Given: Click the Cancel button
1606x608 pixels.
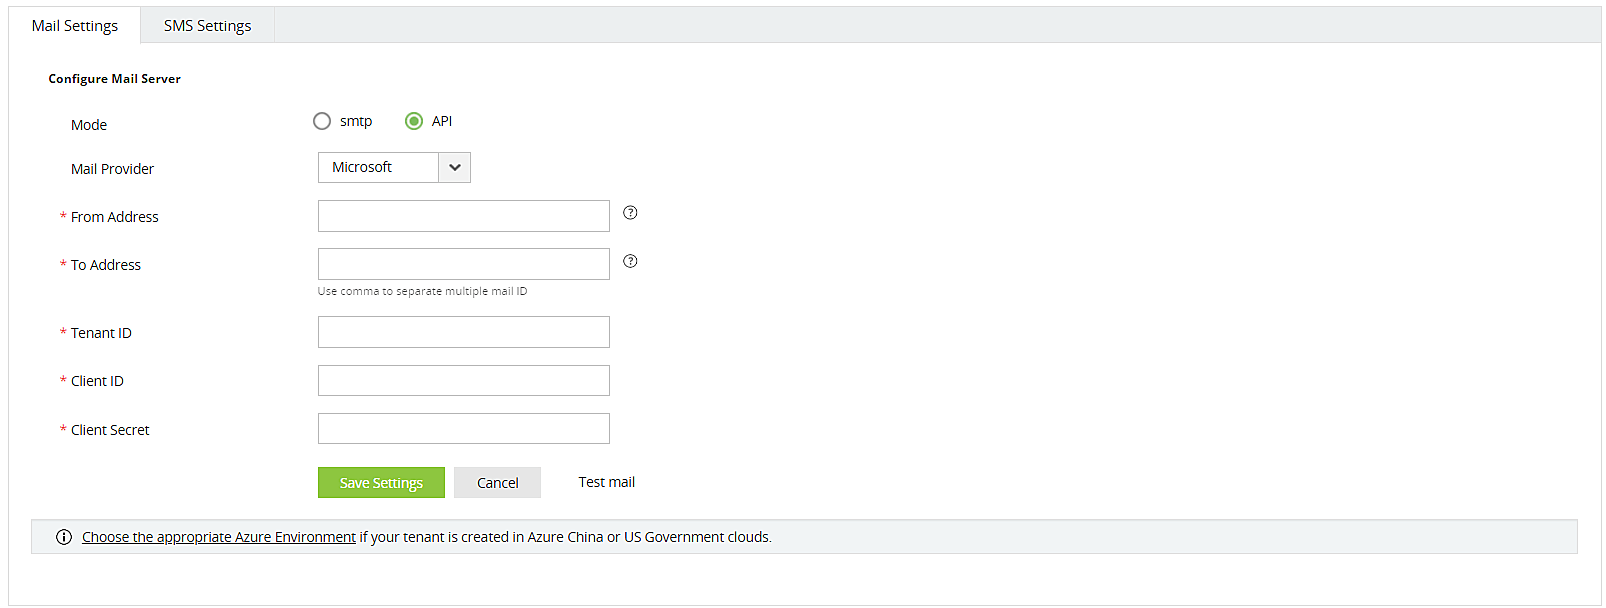Looking at the screenshot, I should pyautogui.click(x=497, y=482).
